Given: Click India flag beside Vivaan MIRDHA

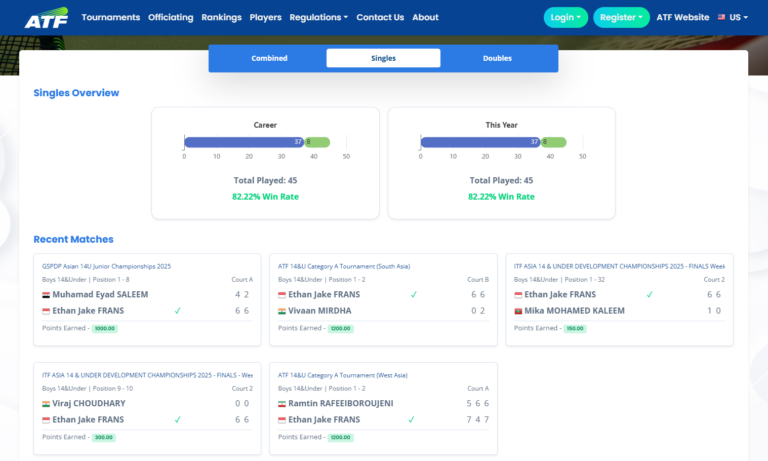Looking at the screenshot, I should pos(282,311).
